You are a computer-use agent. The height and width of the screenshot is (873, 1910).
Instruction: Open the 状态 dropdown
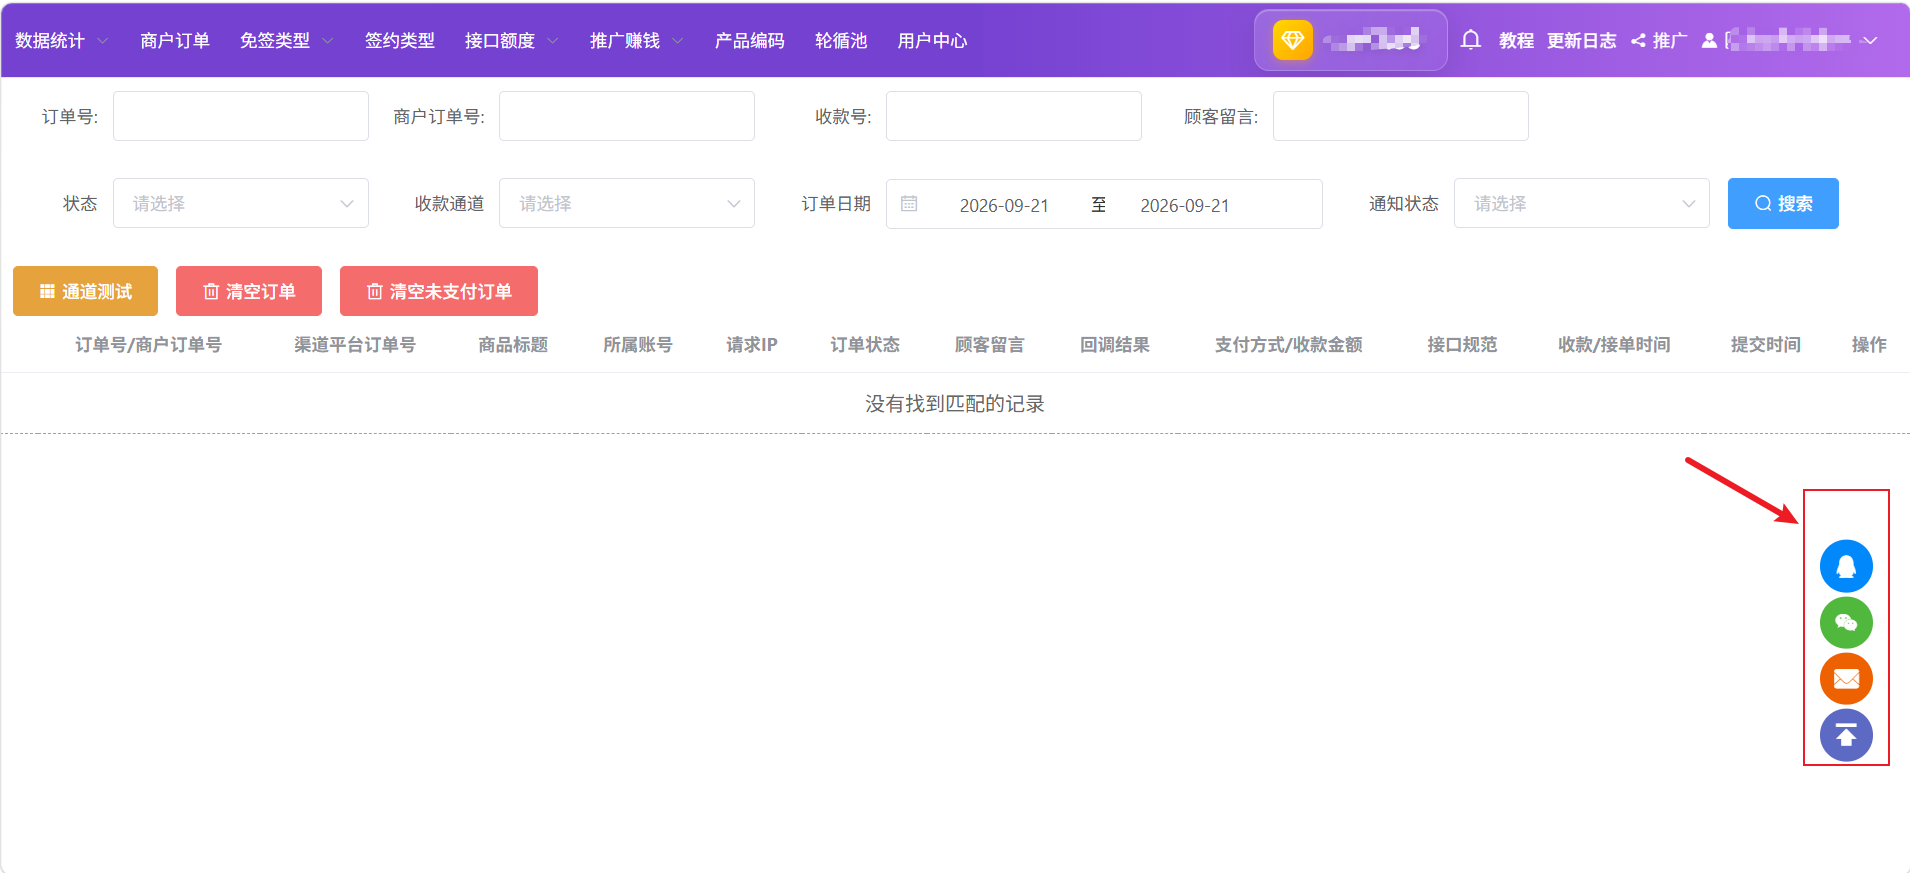[x=241, y=203]
